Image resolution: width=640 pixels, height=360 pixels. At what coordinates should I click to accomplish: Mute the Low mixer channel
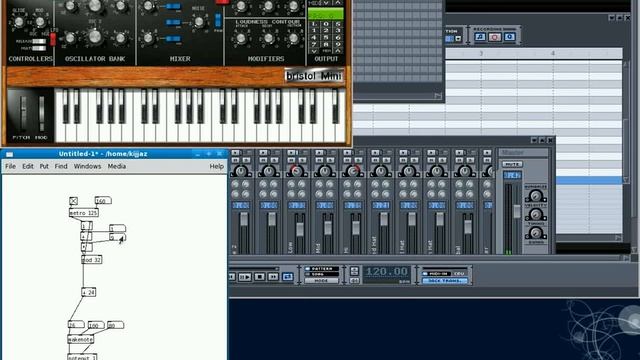point(291,160)
